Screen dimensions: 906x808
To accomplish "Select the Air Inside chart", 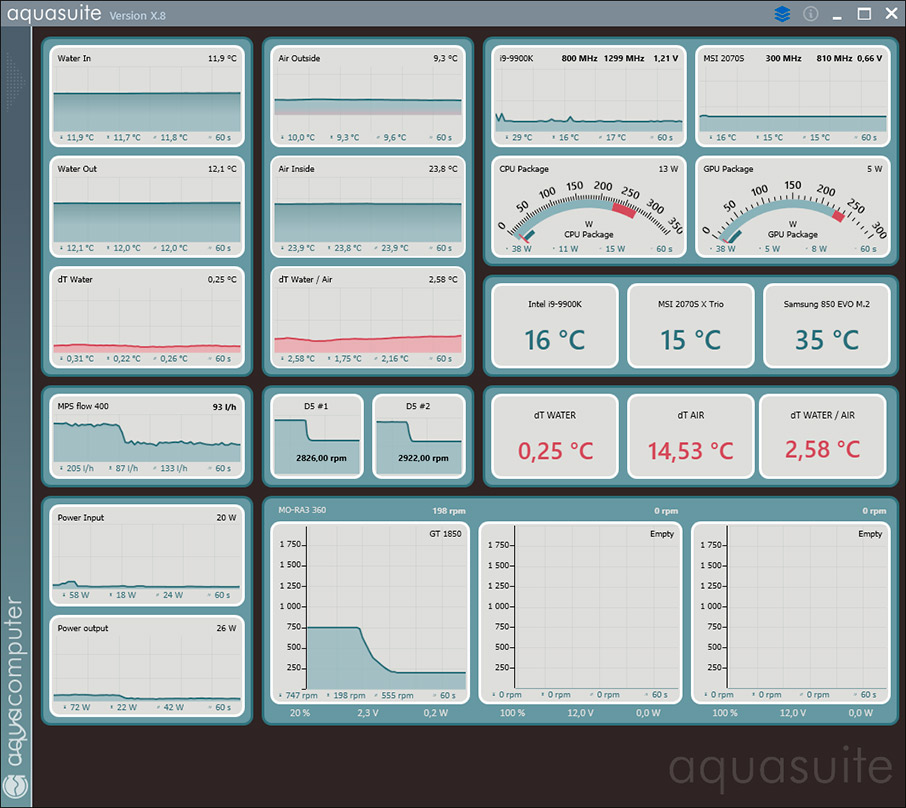I will tap(368, 207).
